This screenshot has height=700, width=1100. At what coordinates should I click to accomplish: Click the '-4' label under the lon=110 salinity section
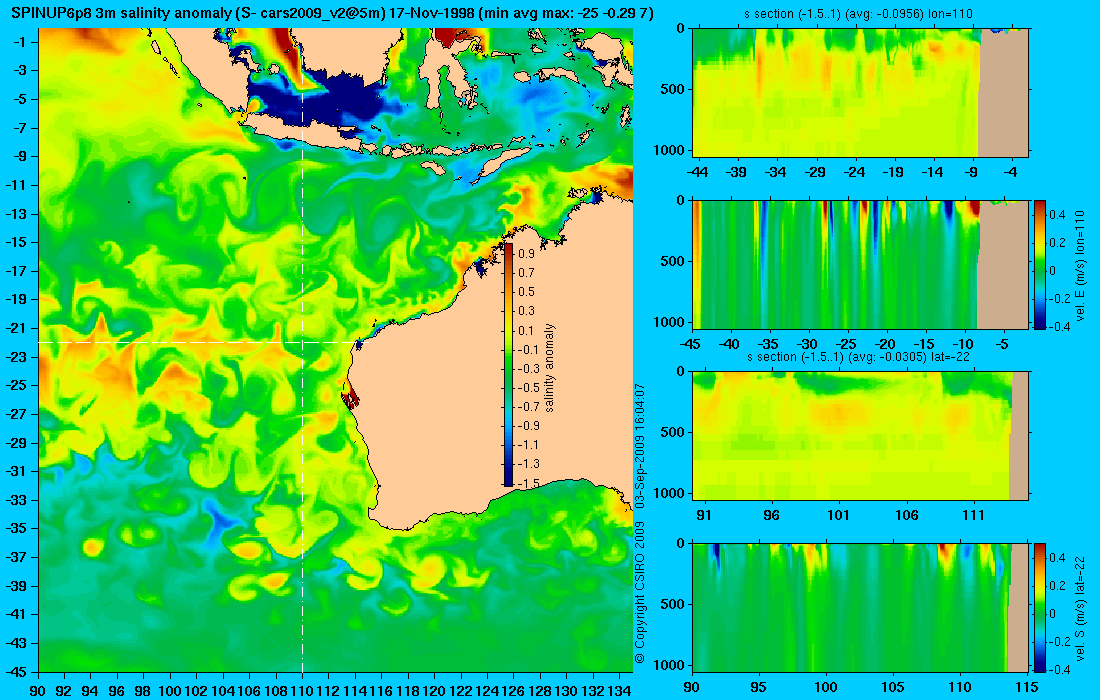(x=1010, y=172)
